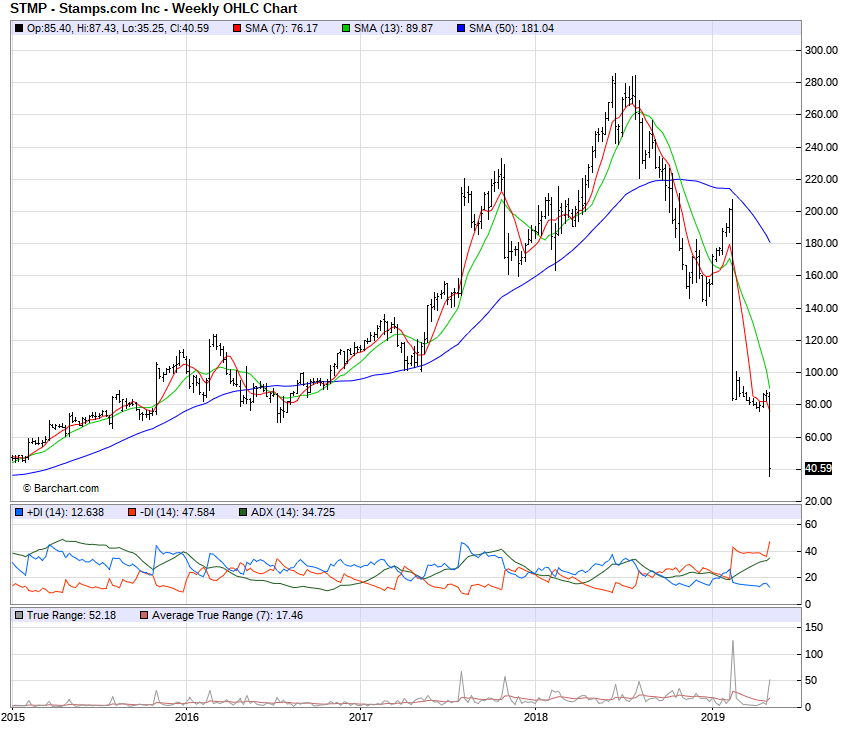
Task: Click the SMA (50): 181.04 legend text
Action: click(511, 28)
